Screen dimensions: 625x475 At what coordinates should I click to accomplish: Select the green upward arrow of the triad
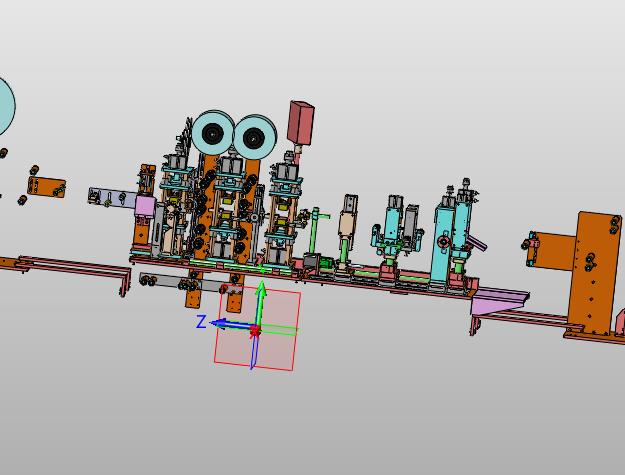pos(261,304)
